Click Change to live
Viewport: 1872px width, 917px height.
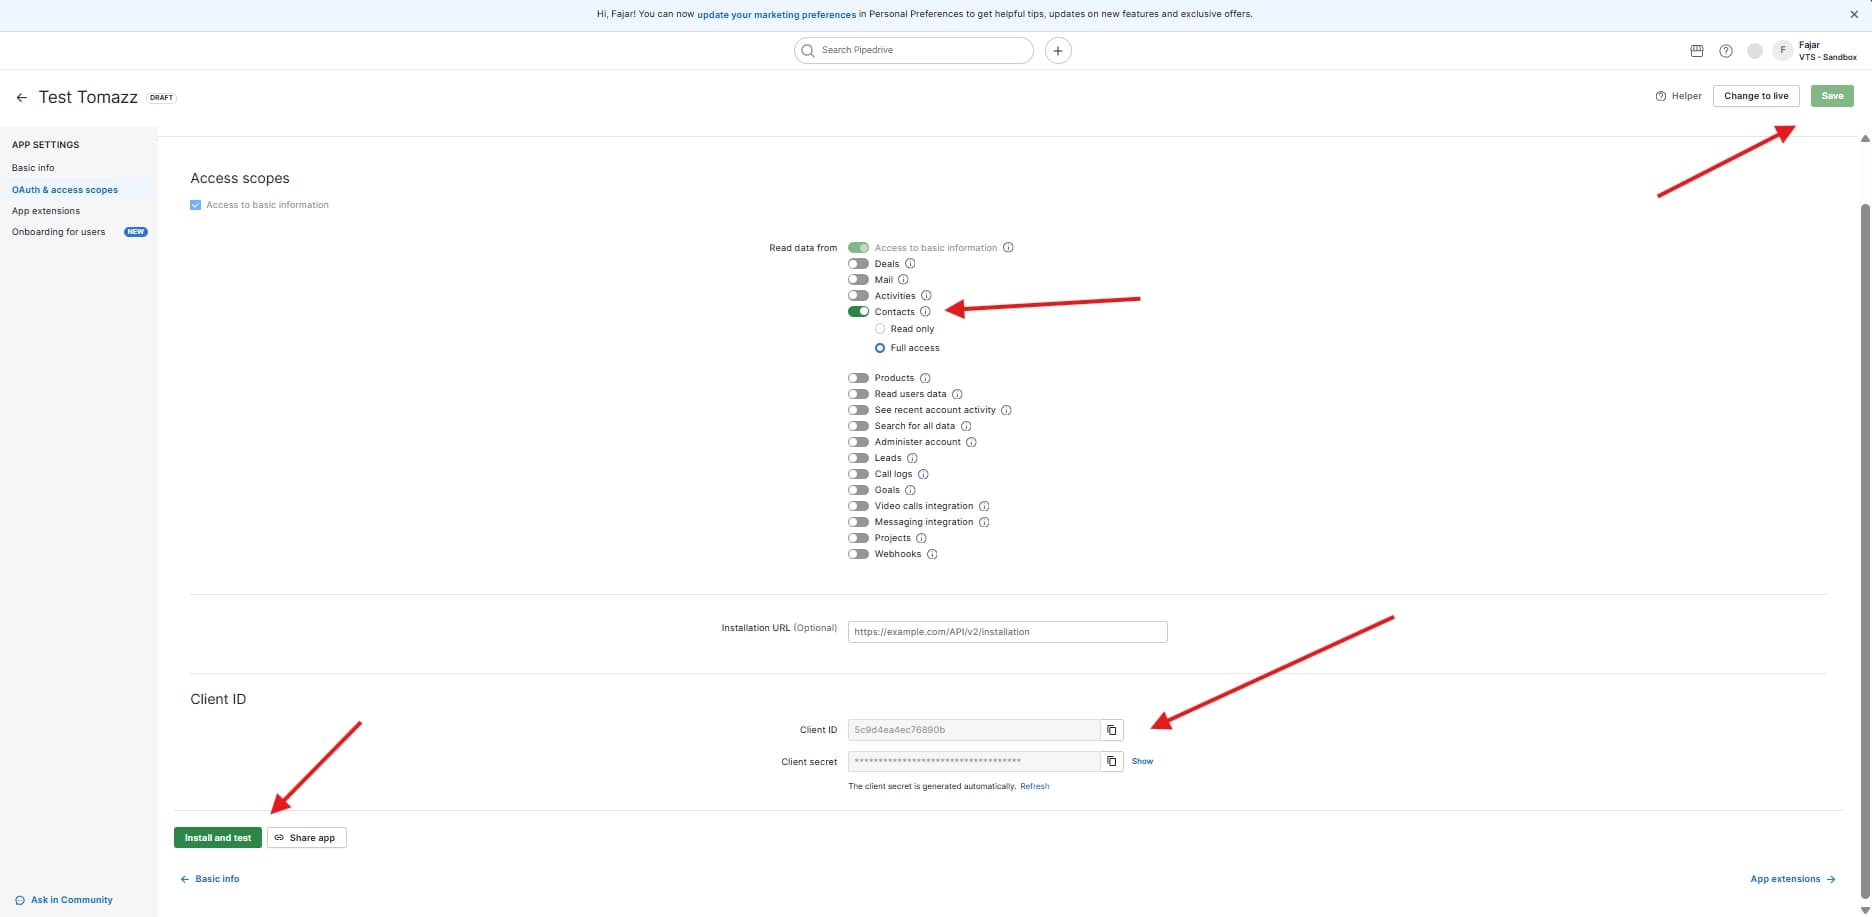pyautogui.click(x=1756, y=96)
